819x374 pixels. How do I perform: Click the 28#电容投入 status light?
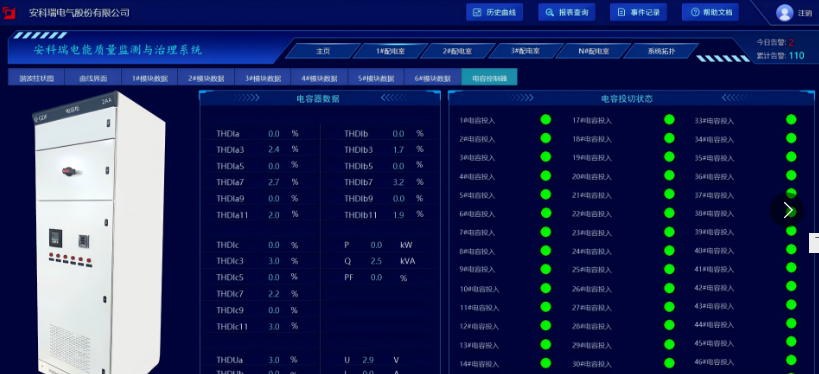coord(669,325)
